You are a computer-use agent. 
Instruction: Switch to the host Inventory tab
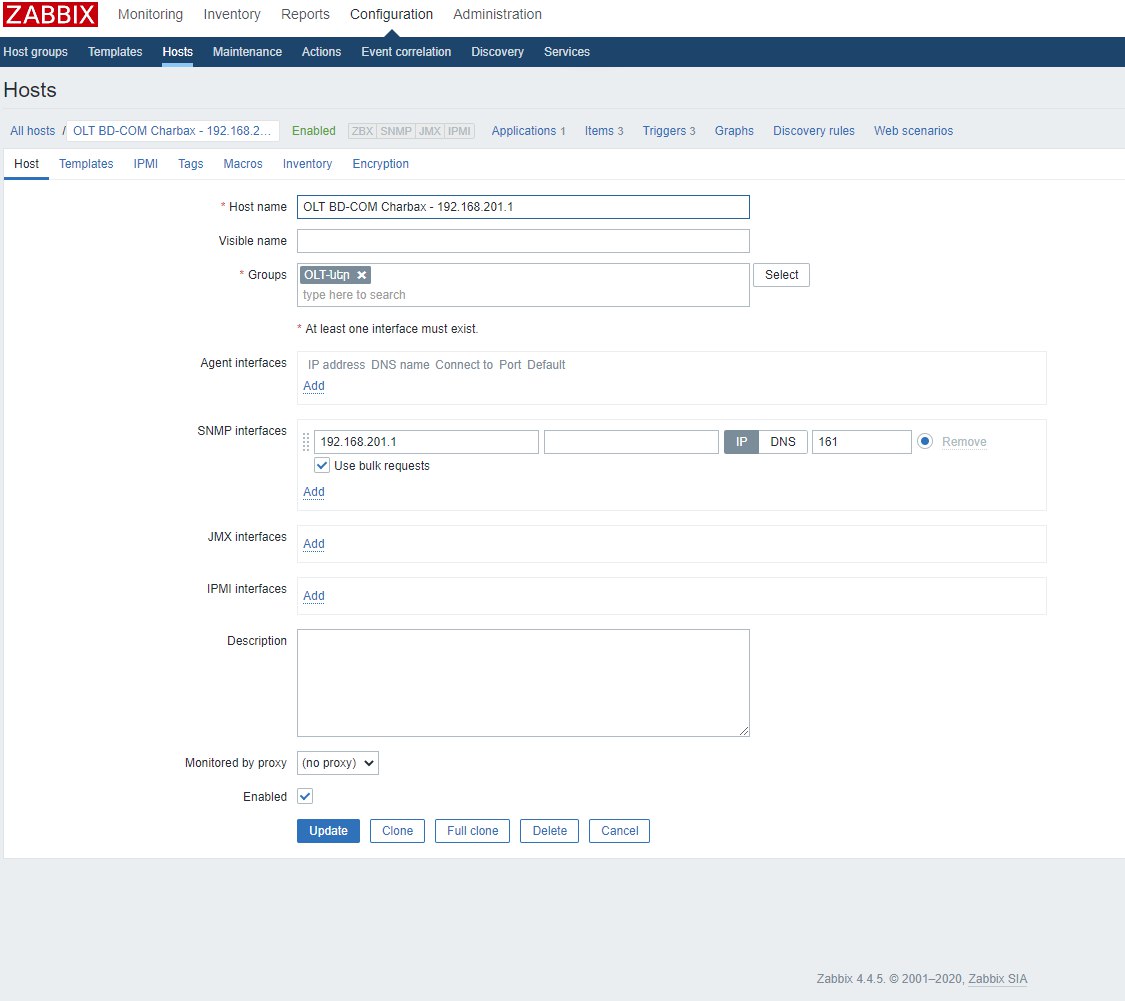coord(307,164)
